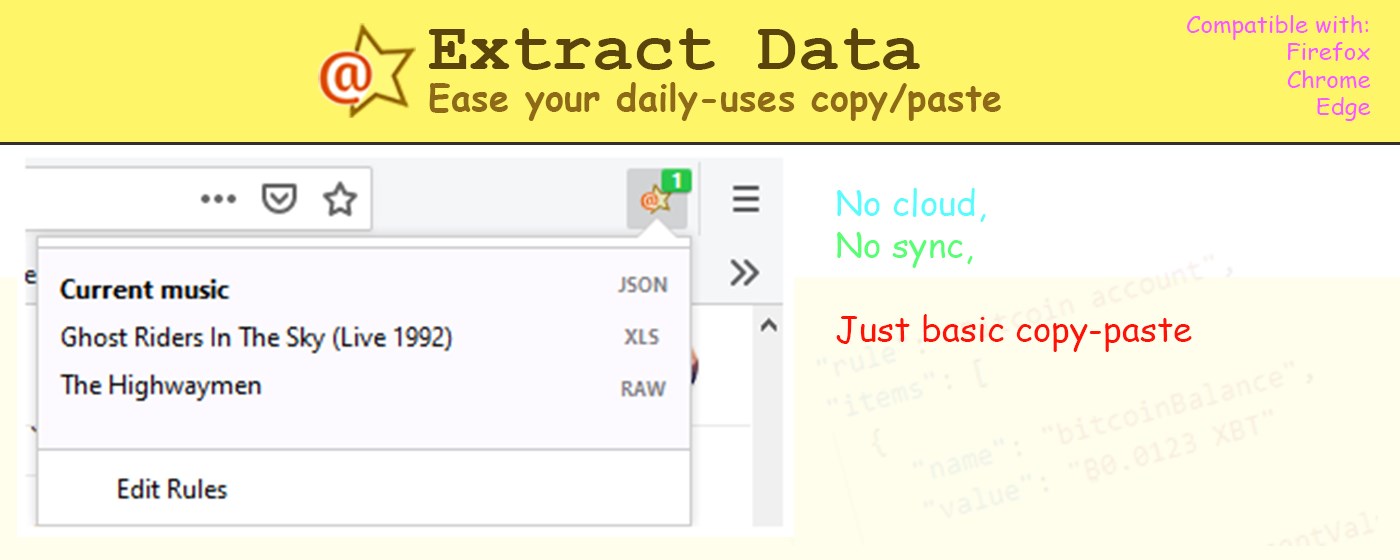
Task: Expand the double-chevron overflow toolbar button
Action: coord(744,272)
